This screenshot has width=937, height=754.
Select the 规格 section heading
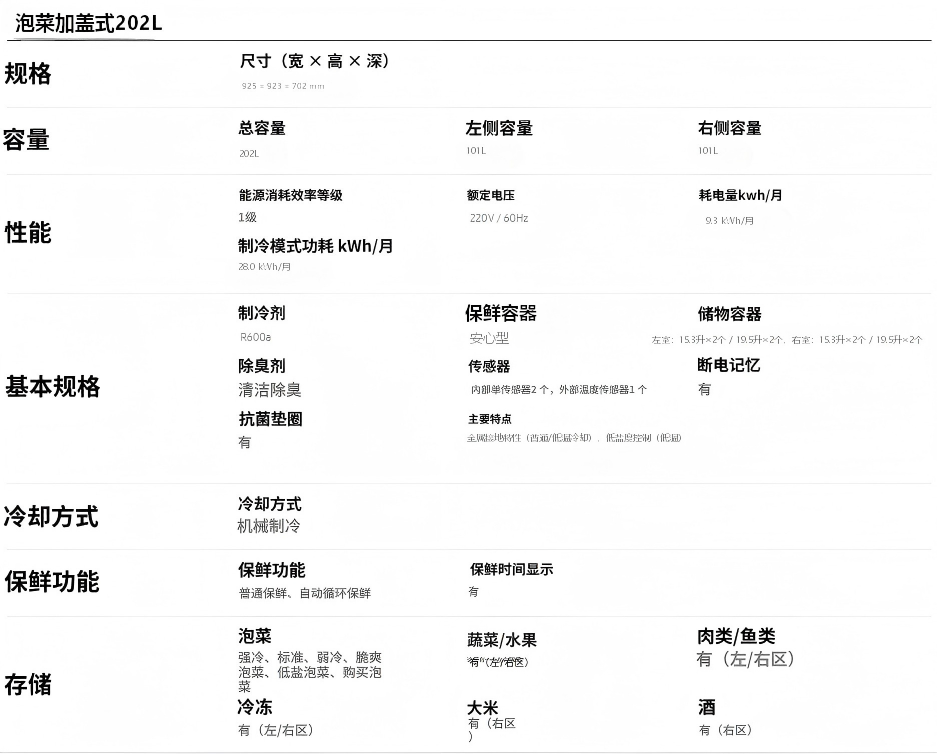(28, 74)
